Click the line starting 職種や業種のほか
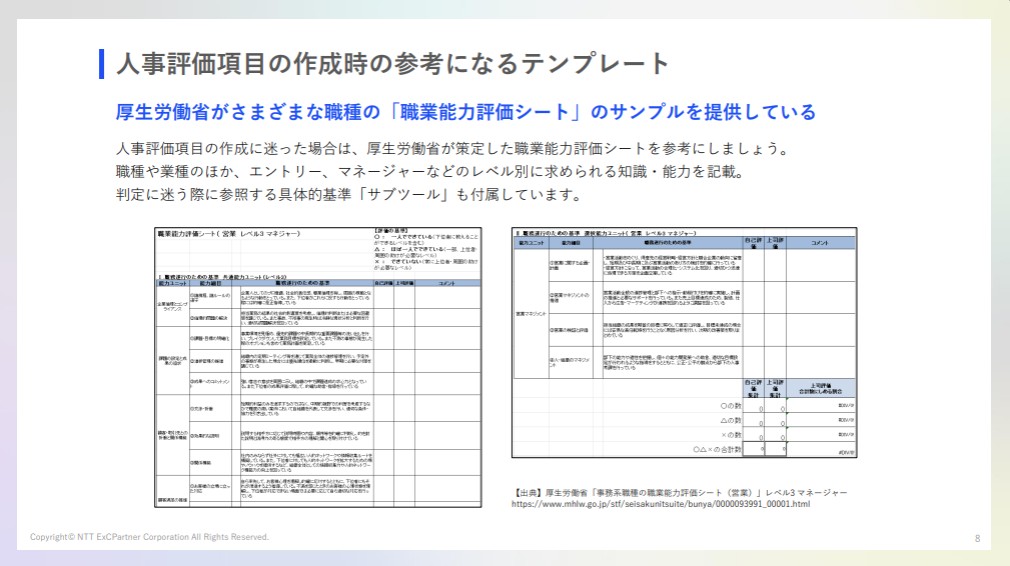Image resolution: width=1010 pixels, height=566 pixels. click(x=430, y=172)
